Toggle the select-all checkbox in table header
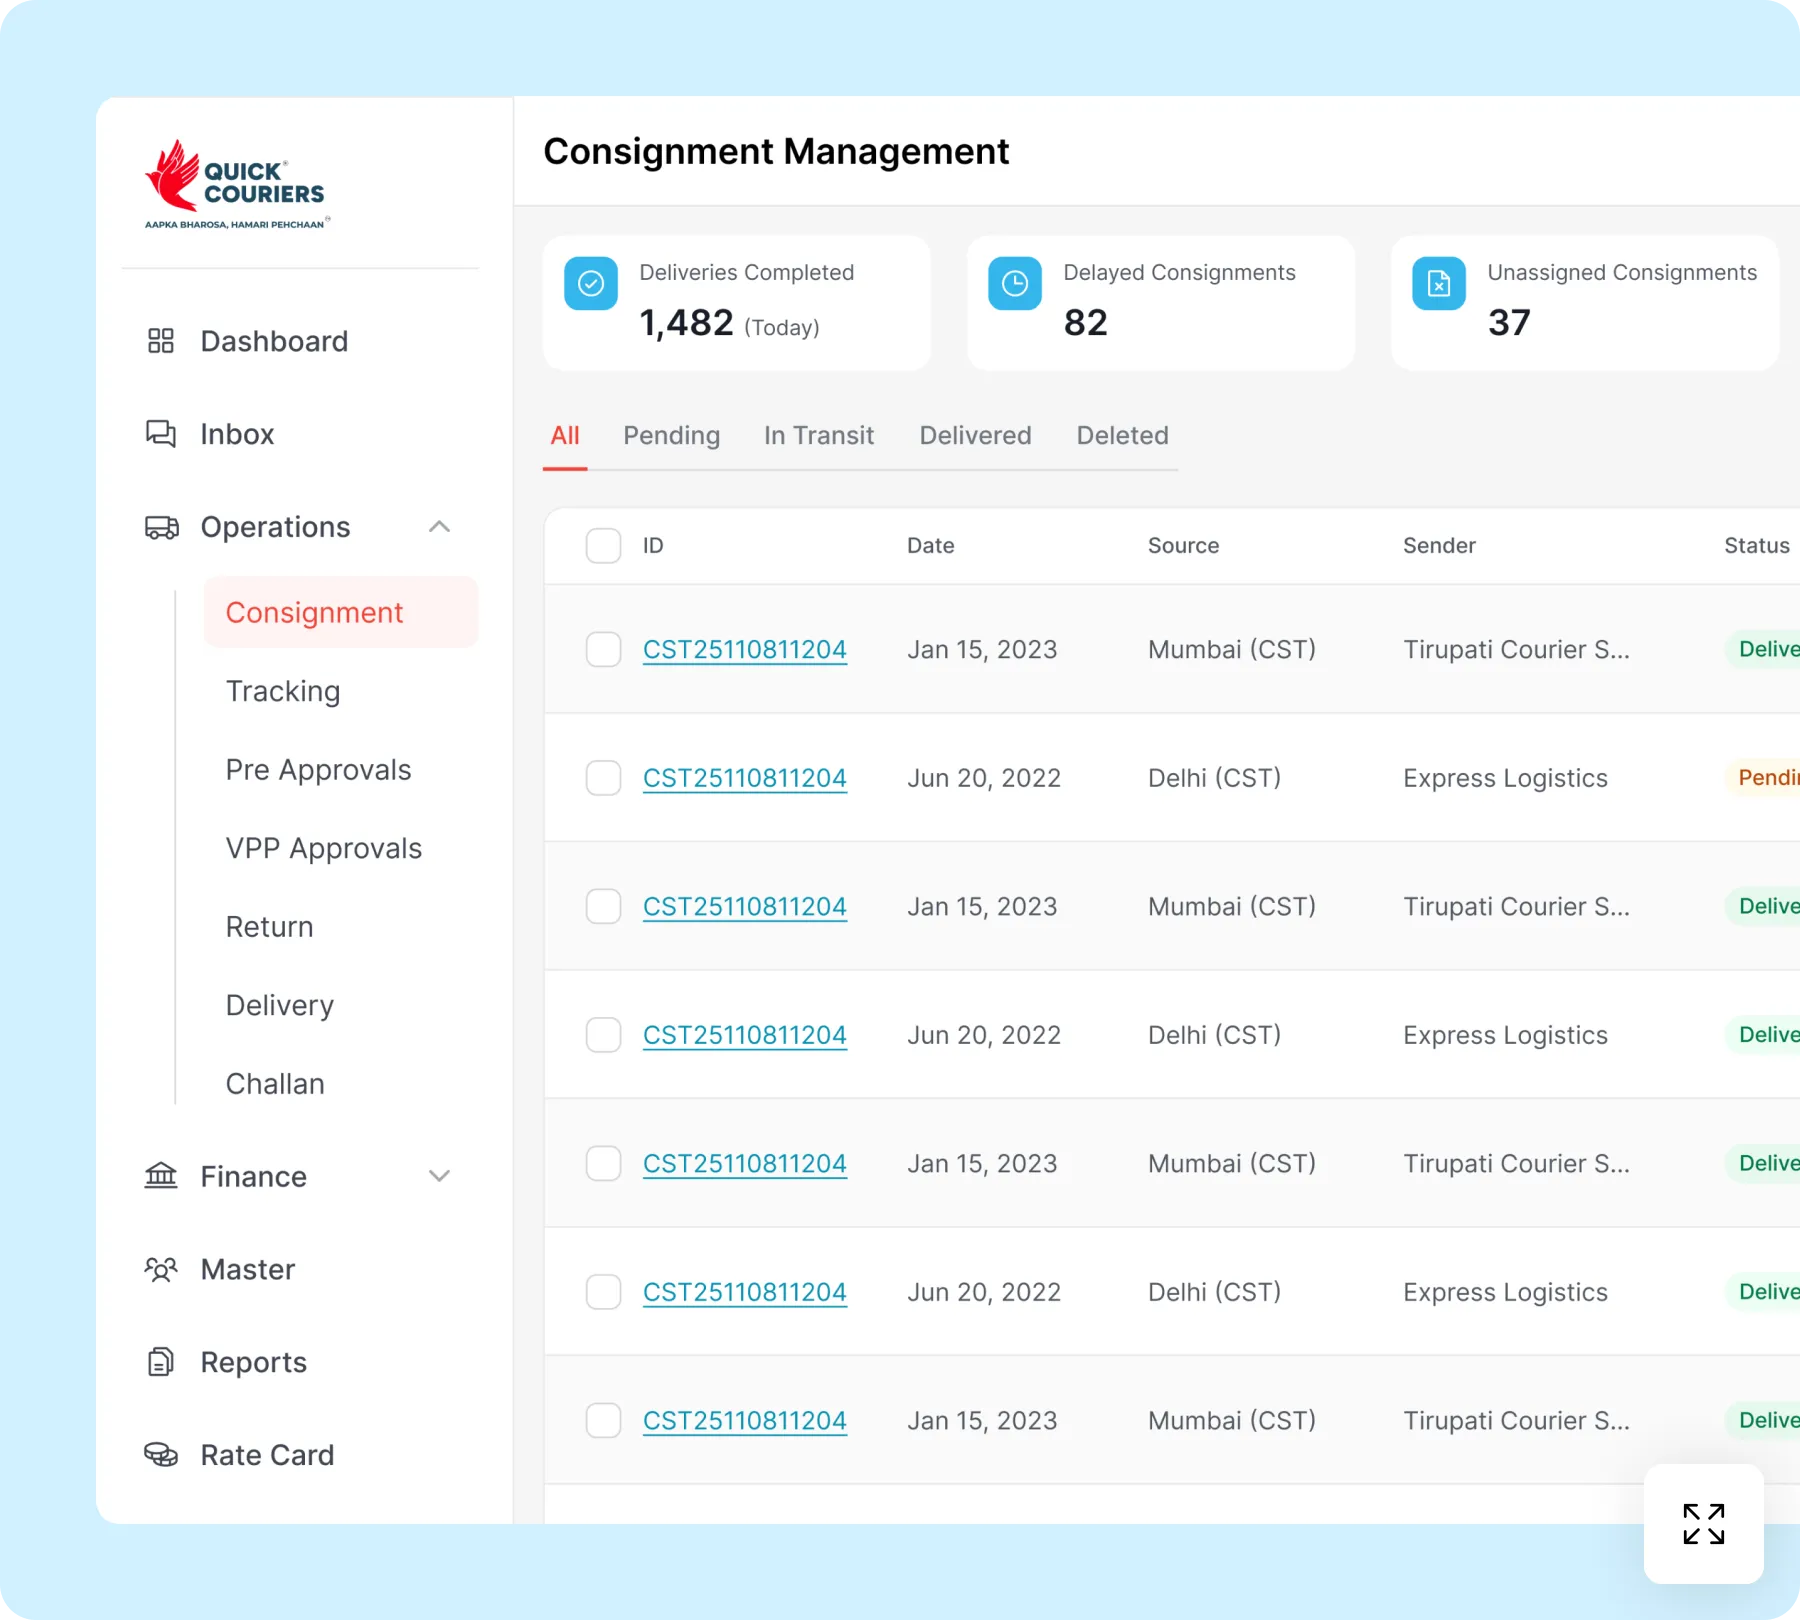Image resolution: width=1800 pixels, height=1620 pixels. (603, 546)
